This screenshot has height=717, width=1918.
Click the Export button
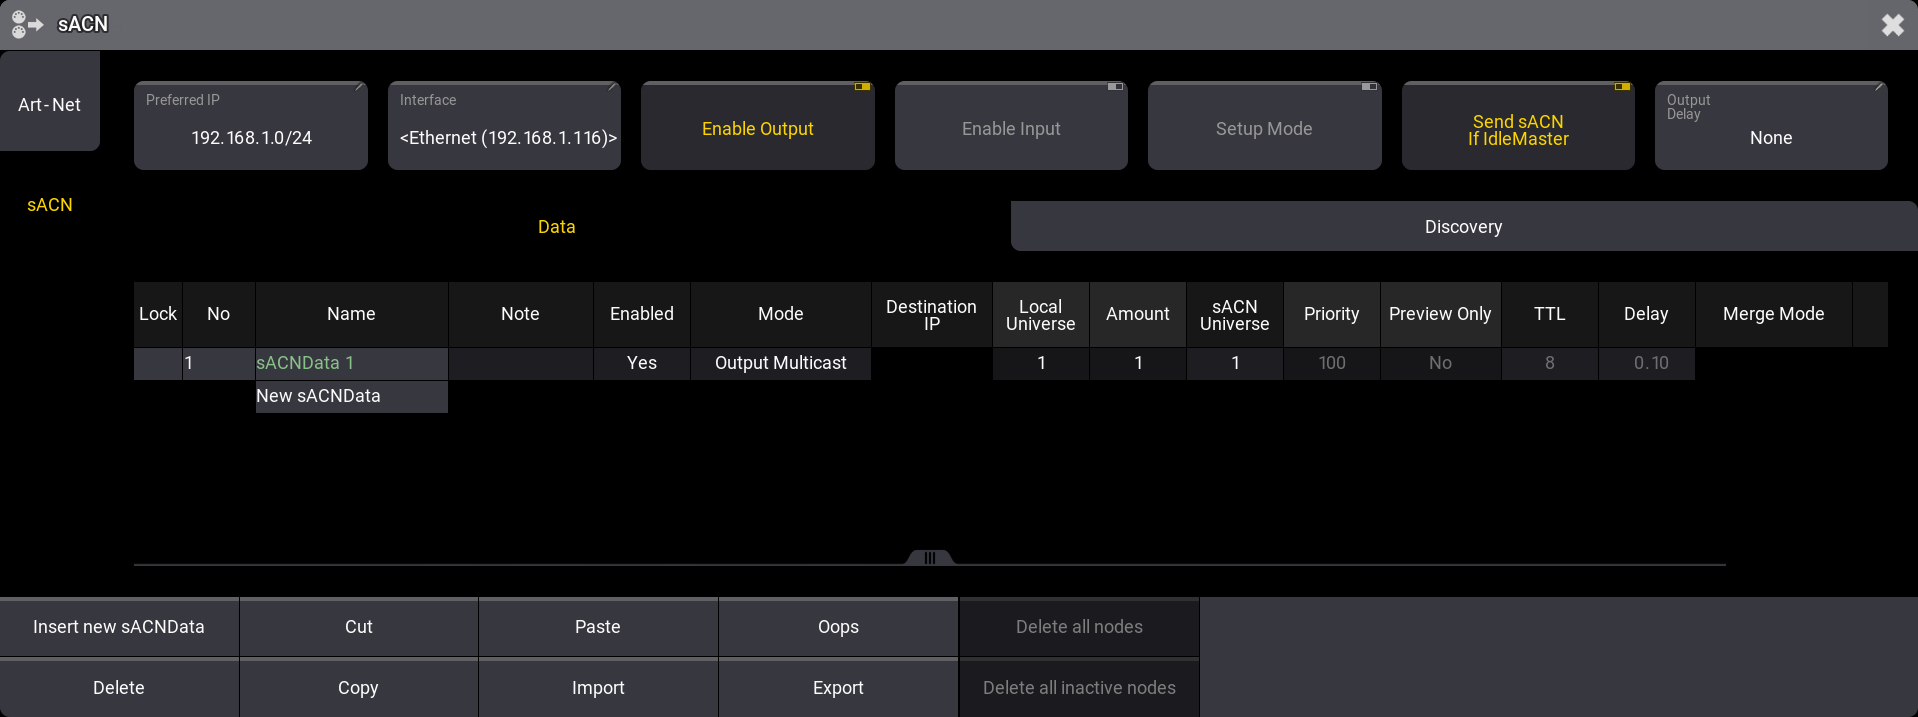point(838,688)
